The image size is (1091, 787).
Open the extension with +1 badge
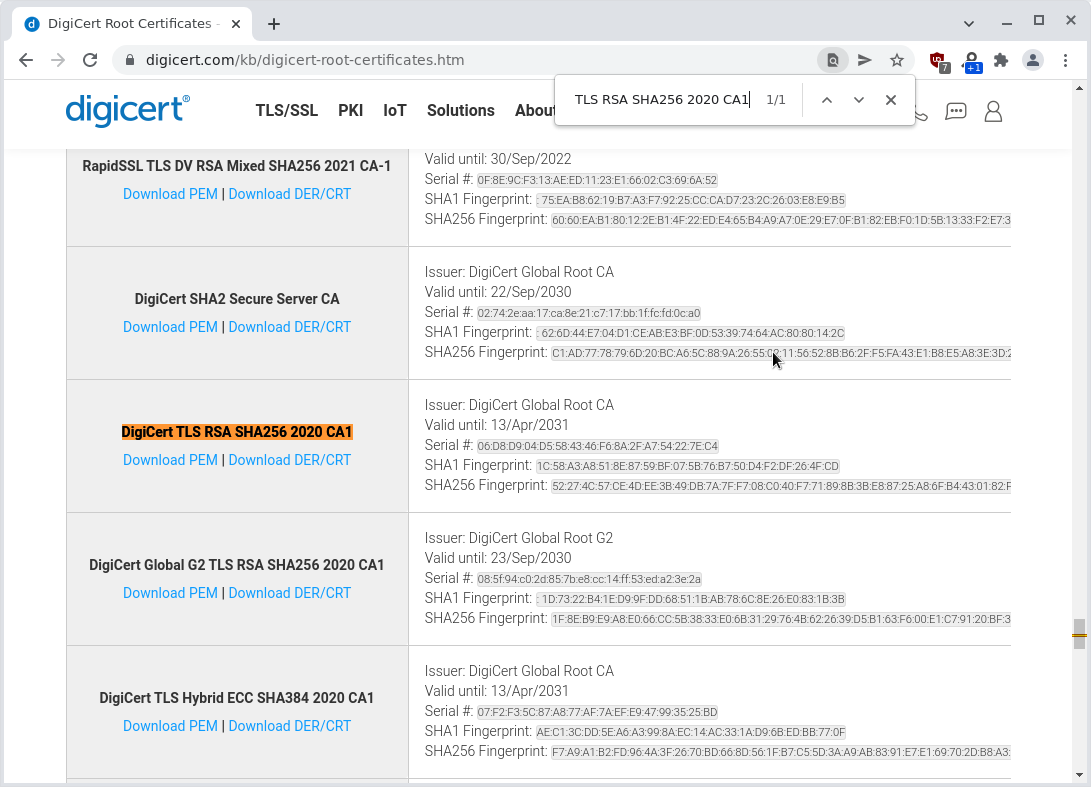pos(971,61)
